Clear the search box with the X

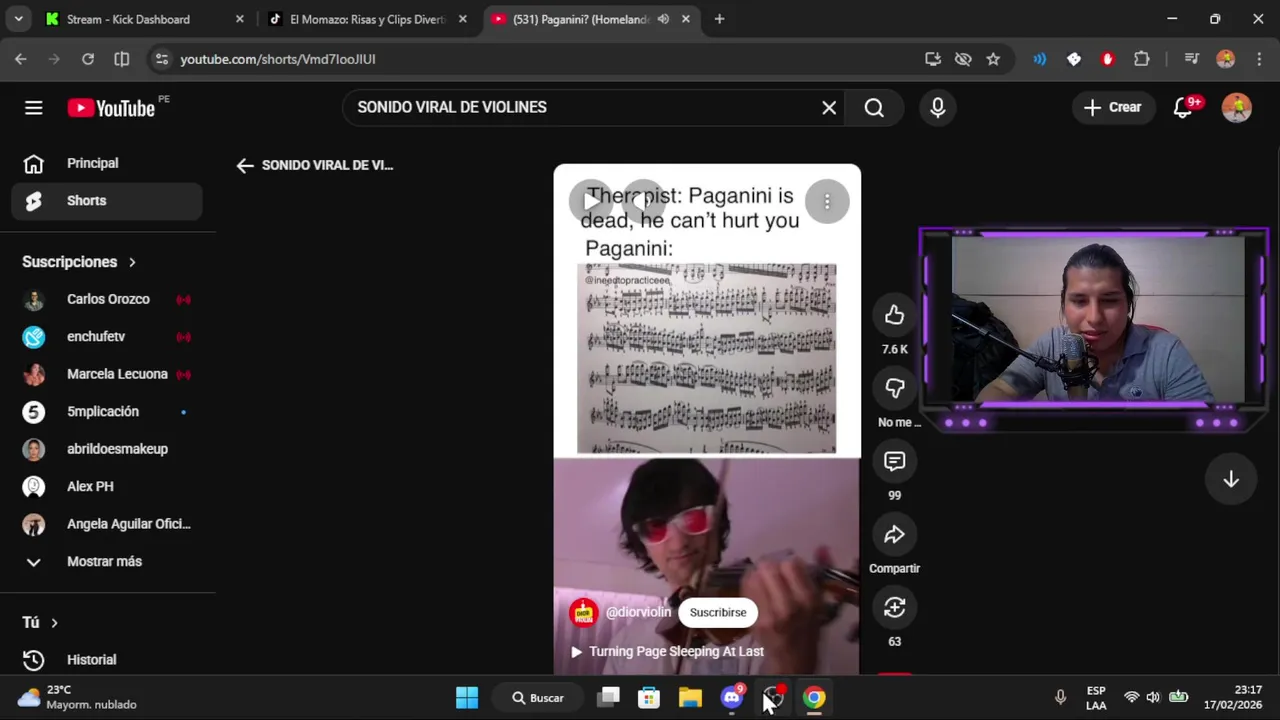point(829,107)
